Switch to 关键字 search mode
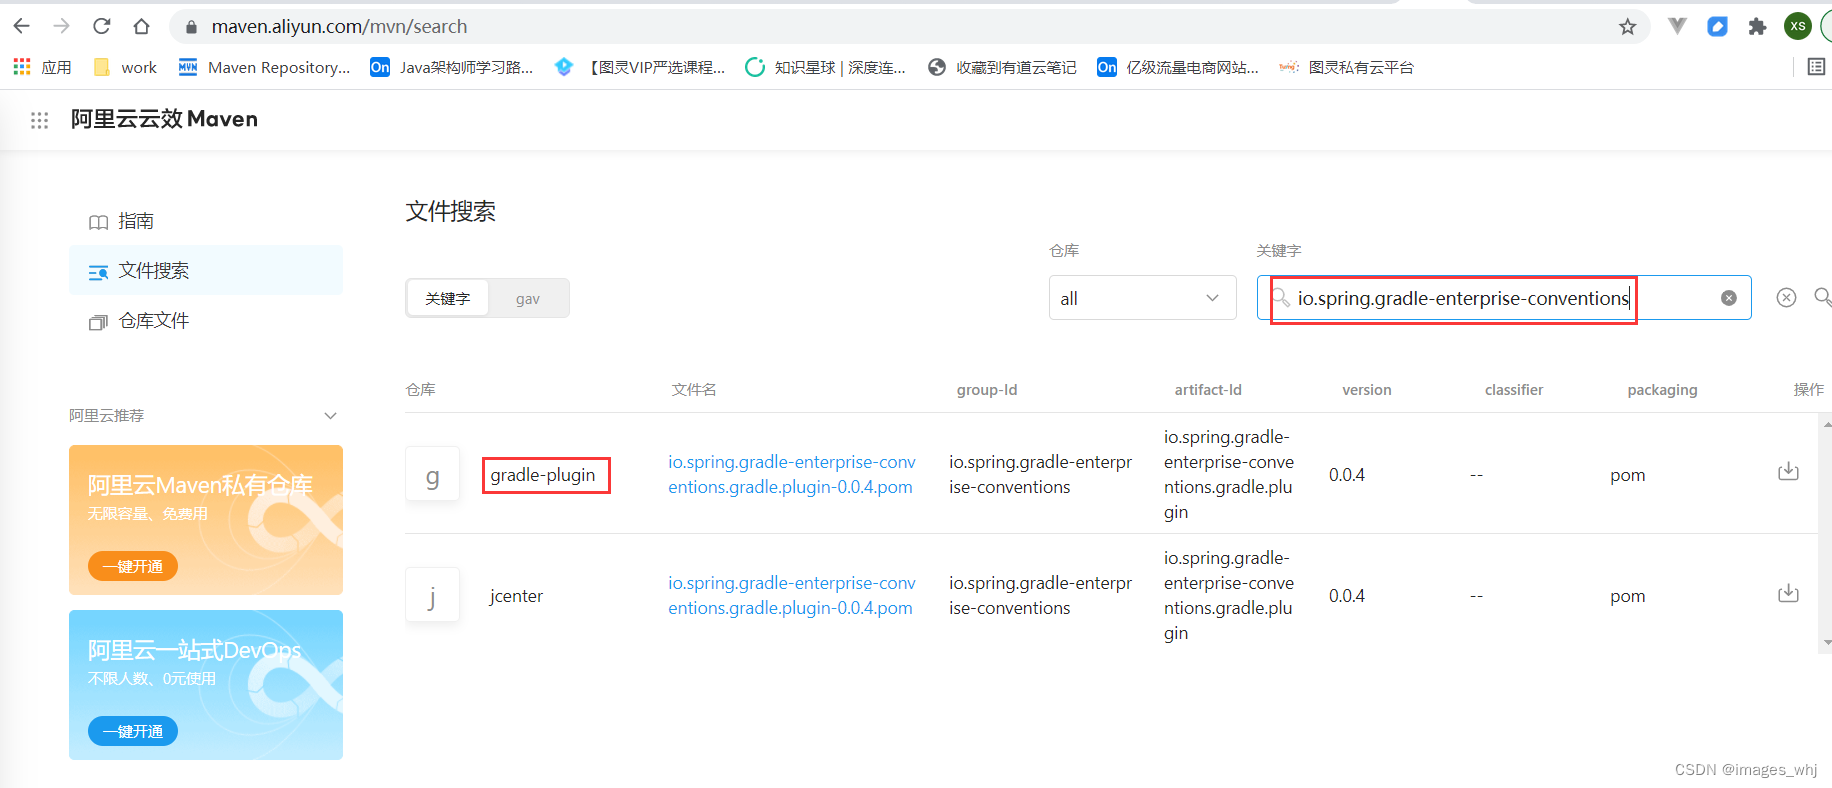This screenshot has height=788, width=1832. 447,298
